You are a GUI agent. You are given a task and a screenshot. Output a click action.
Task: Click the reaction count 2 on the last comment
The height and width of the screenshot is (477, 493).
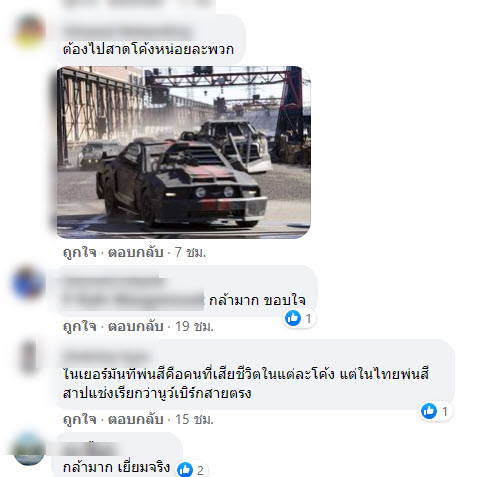click(200, 470)
